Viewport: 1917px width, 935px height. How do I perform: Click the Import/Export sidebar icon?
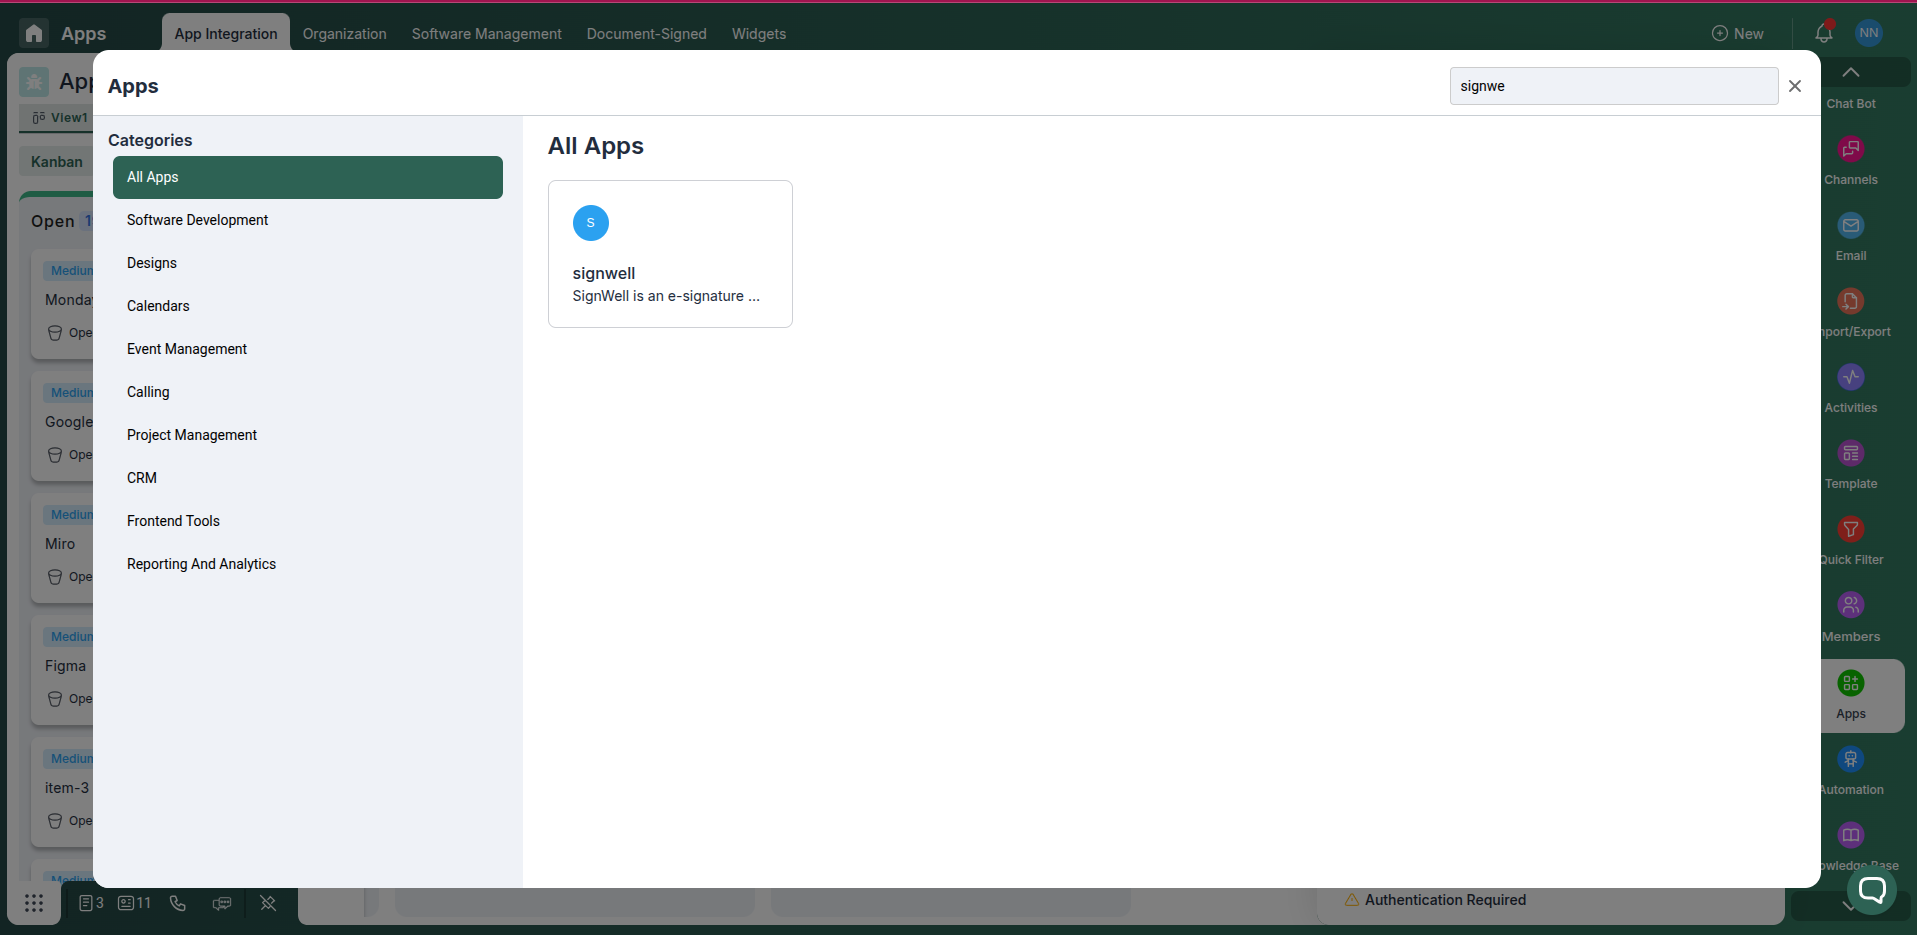(x=1851, y=302)
